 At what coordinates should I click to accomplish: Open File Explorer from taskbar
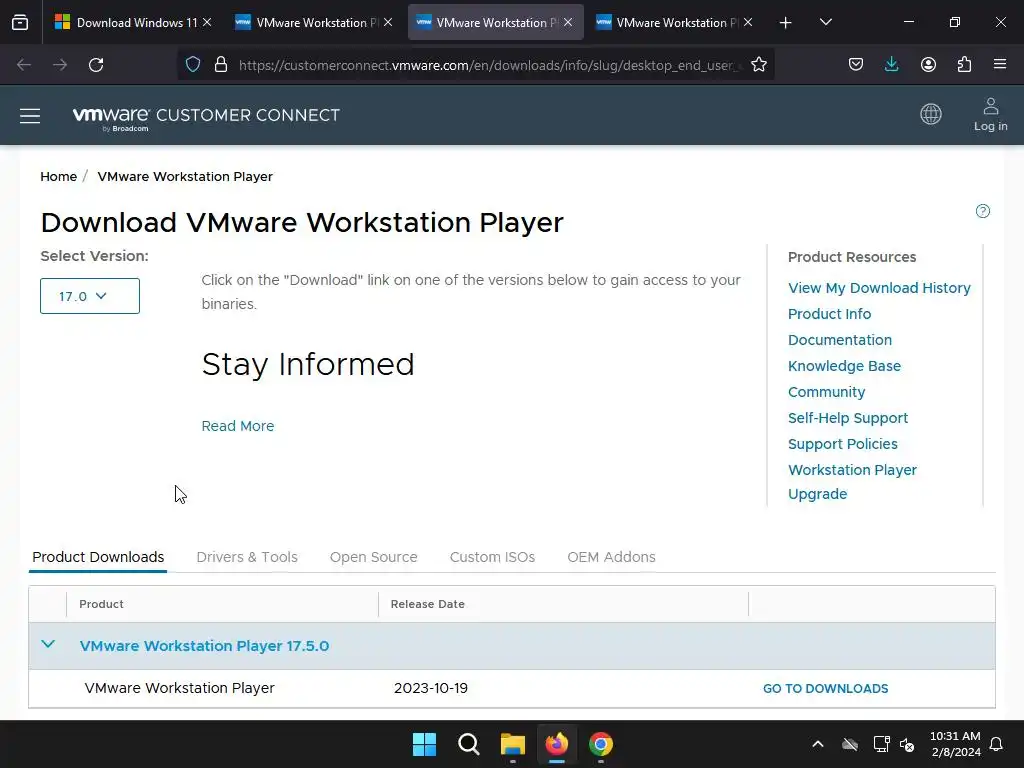click(x=513, y=744)
